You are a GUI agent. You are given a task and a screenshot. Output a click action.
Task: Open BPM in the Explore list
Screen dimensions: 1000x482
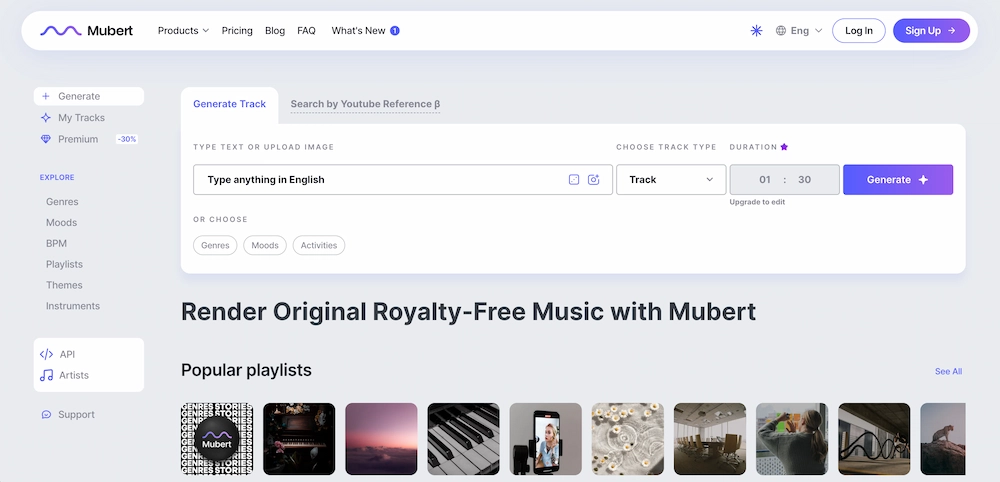[56, 244]
